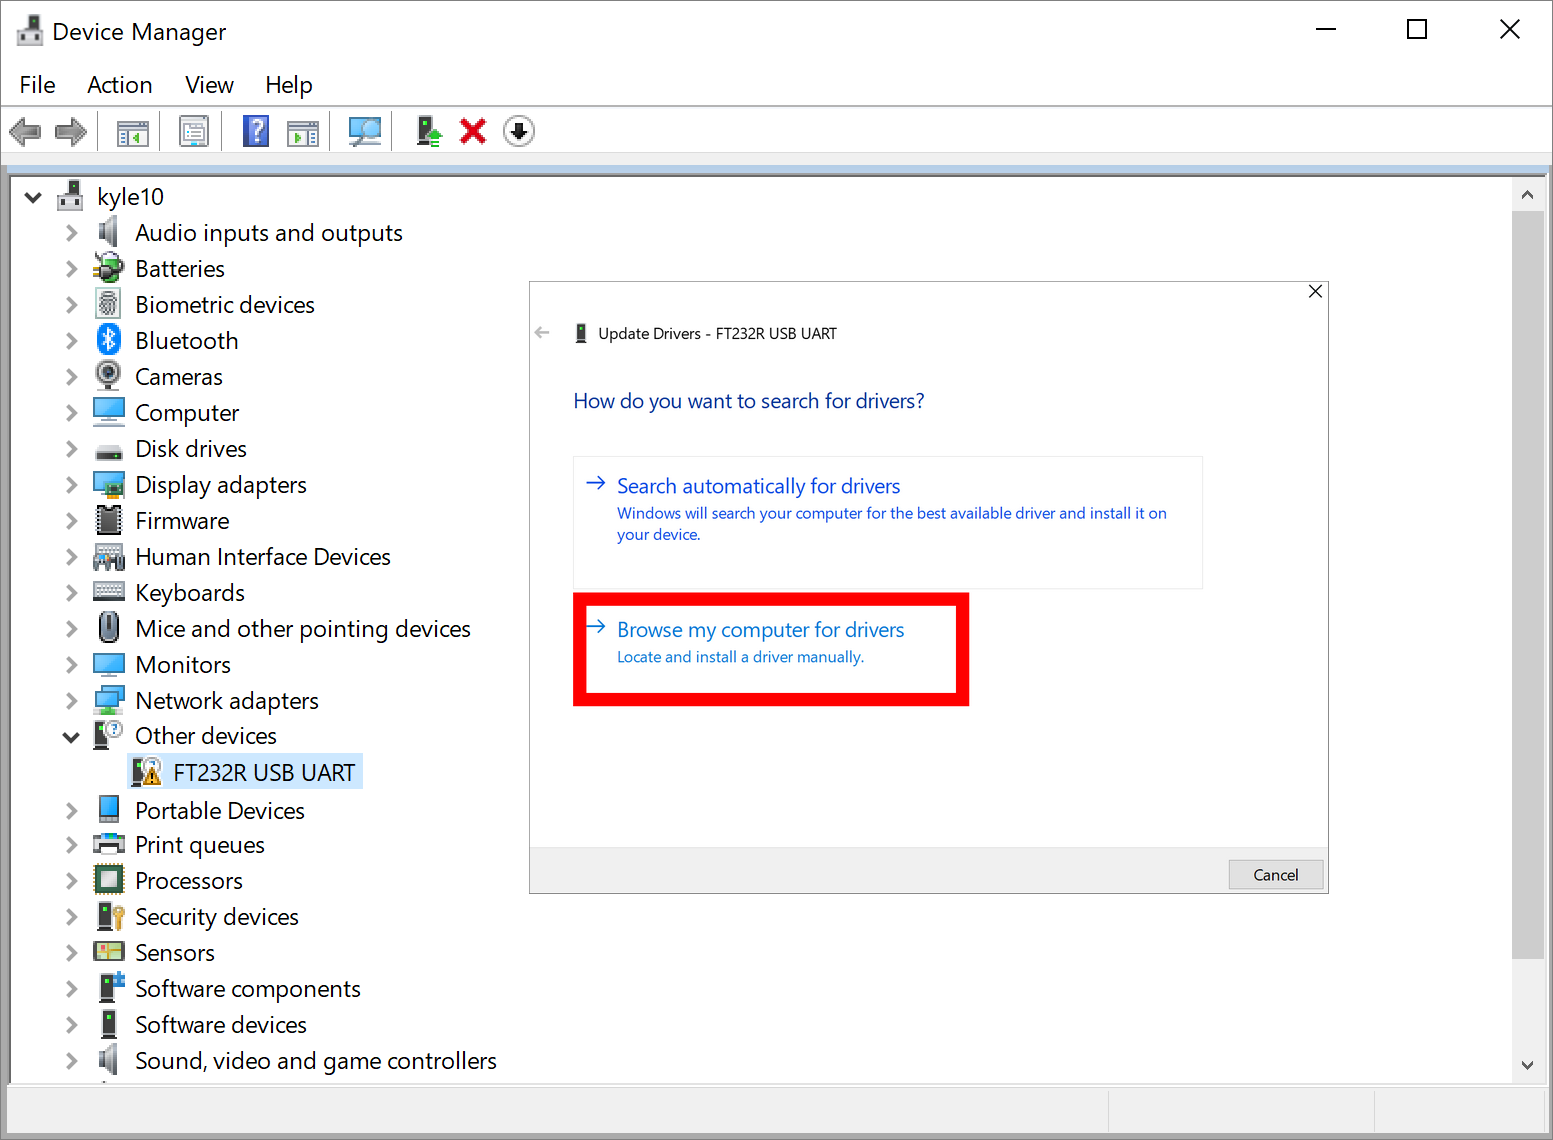Screen dimensions: 1553x1140
Task: Click the Security devices key icon
Action: point(110,916)
